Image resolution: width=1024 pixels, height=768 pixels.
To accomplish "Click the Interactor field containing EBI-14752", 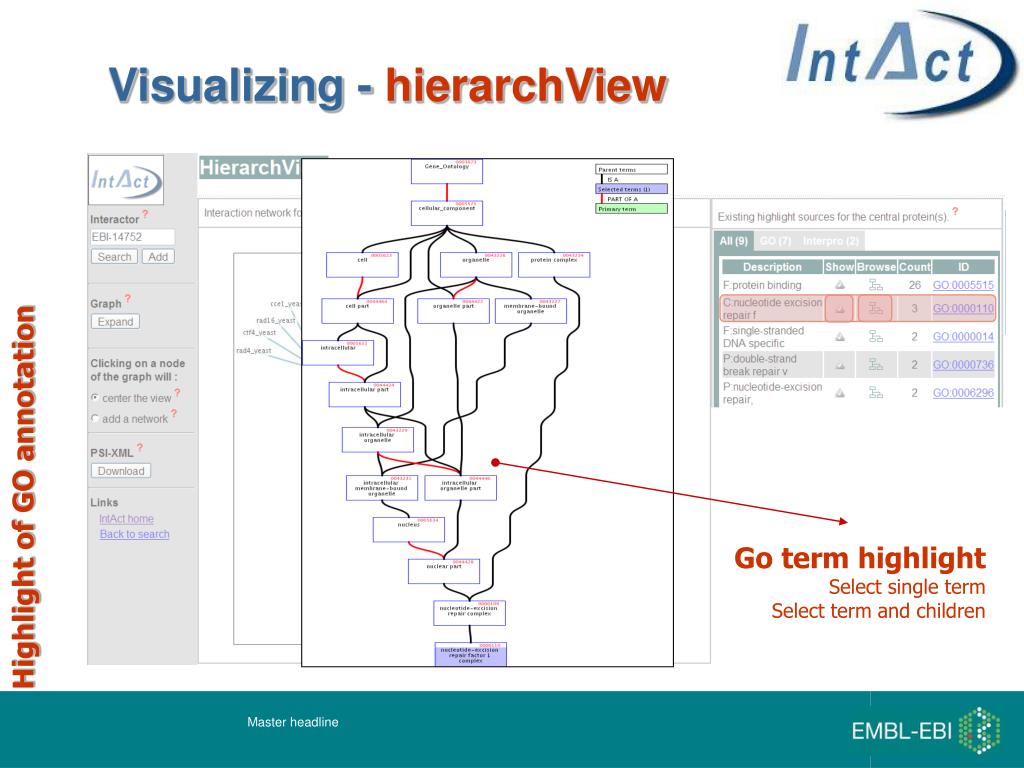I will click(133, 236).
